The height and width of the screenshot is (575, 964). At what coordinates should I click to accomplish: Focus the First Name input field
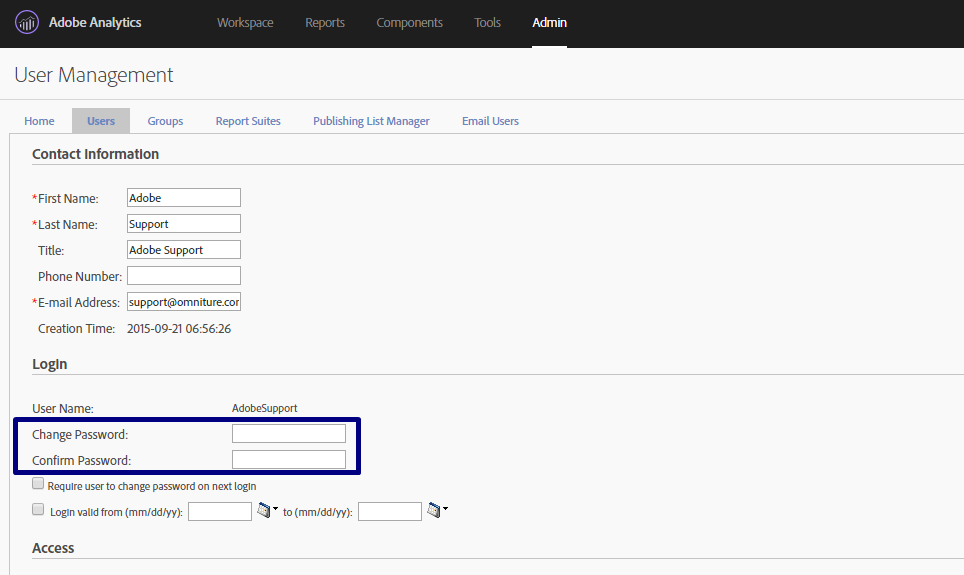(184, 198)
